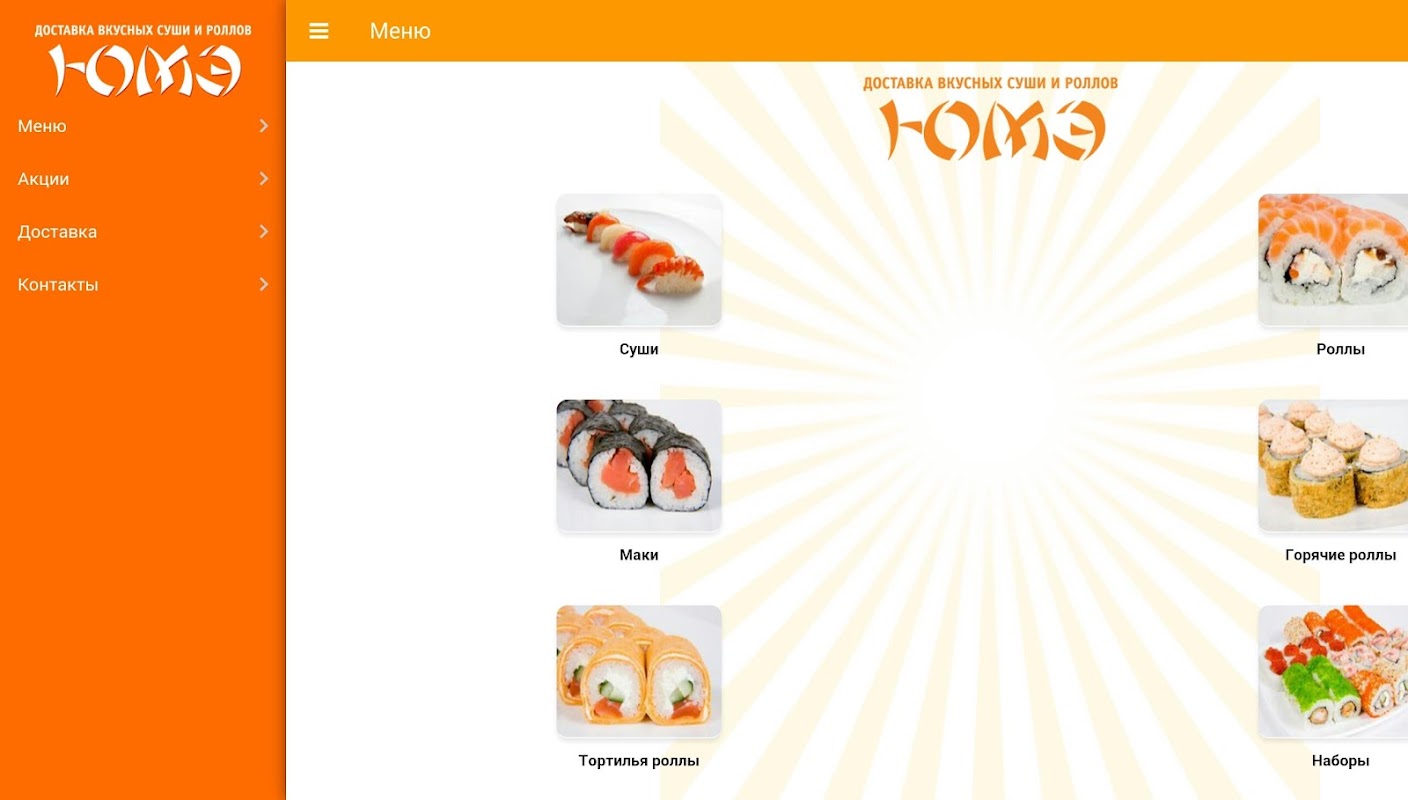Viewport: 1408px width, 800px height.
Task: Expand the Акции chevron arrow
Action: (x=264, y=179)
